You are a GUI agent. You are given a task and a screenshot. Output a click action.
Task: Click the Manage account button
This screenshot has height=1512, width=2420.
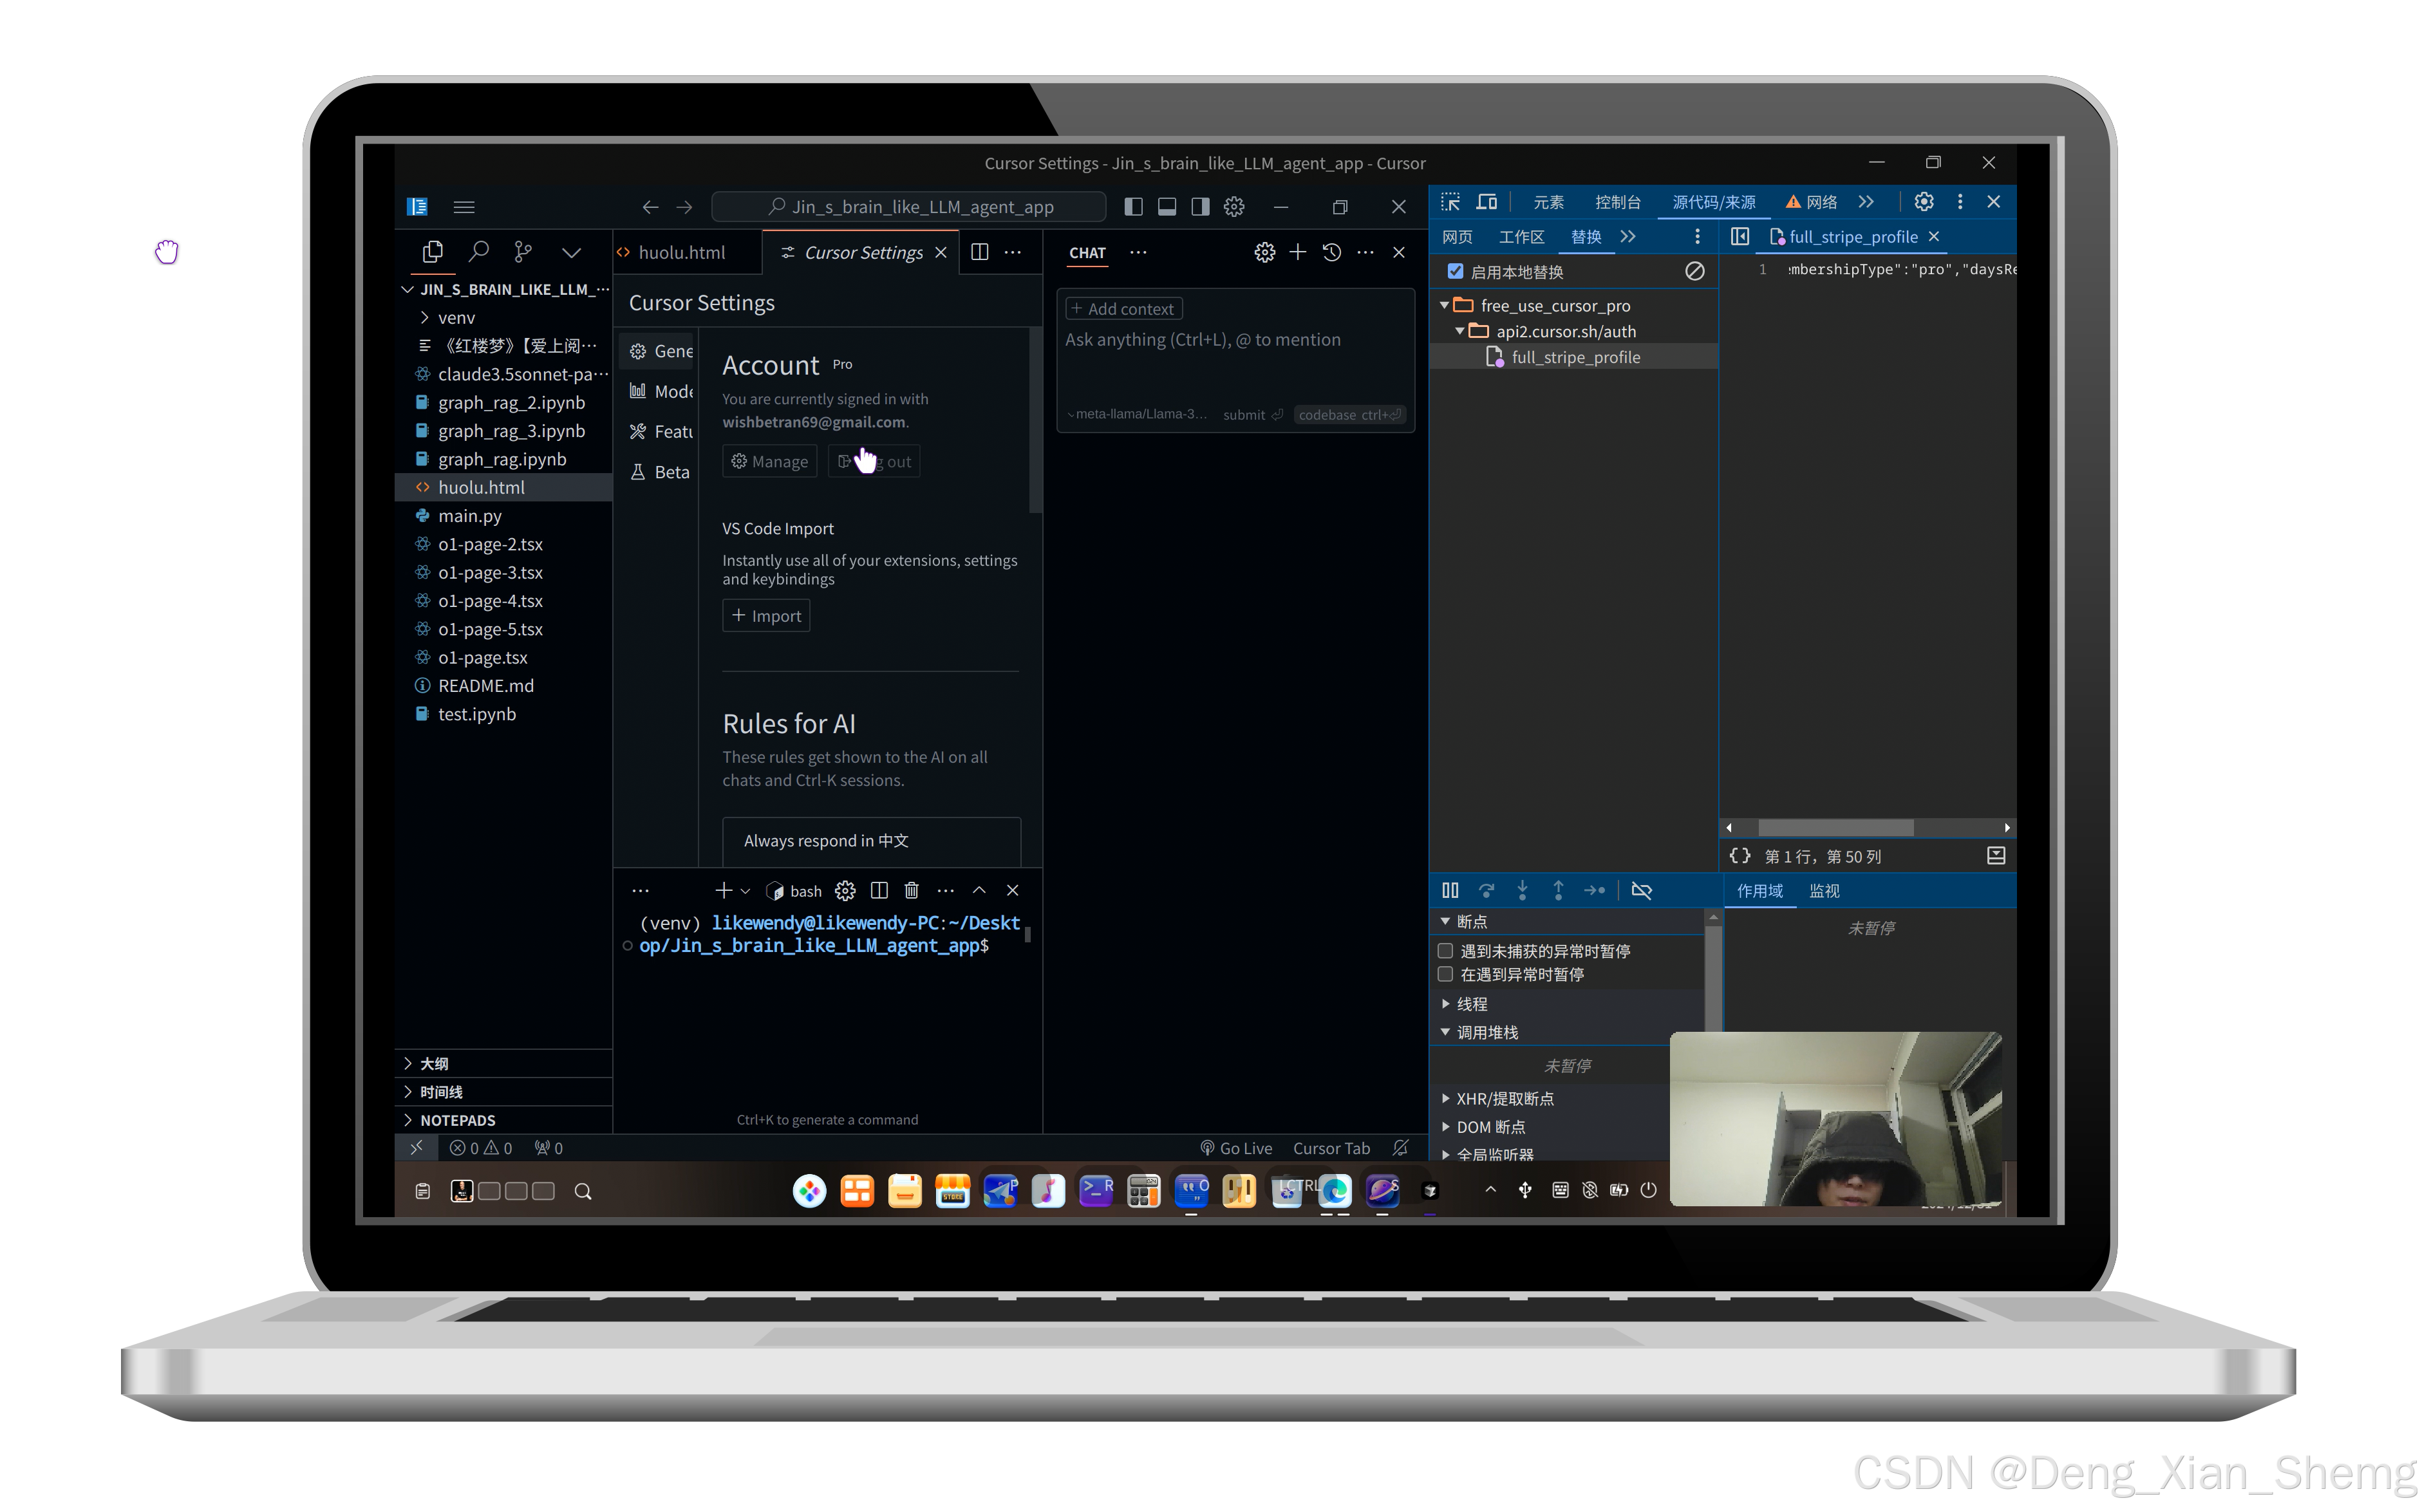coord(769,461)
